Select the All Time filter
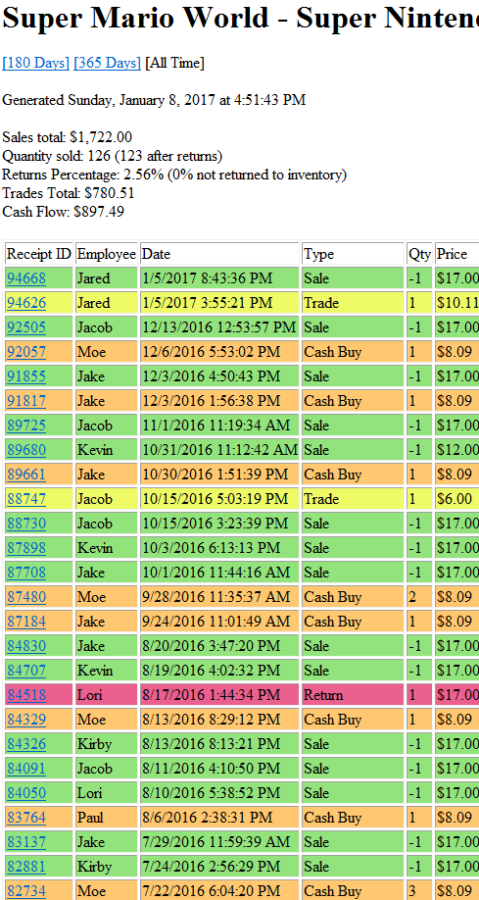Viewport: 479px width, 900px height. coord(174,63)
